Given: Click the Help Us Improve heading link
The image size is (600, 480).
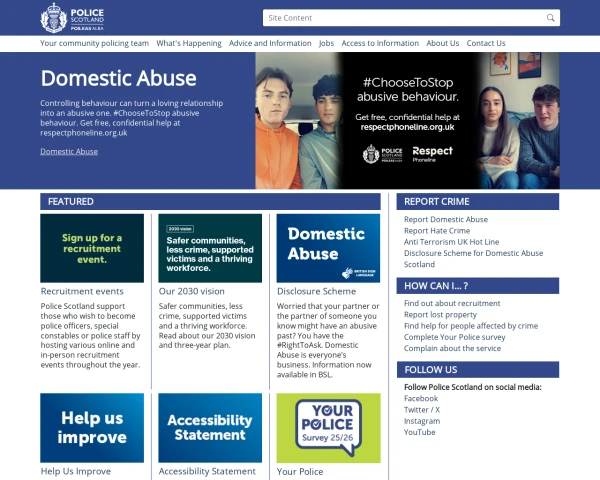Looking at the screenshot, I should click(76, 471).
